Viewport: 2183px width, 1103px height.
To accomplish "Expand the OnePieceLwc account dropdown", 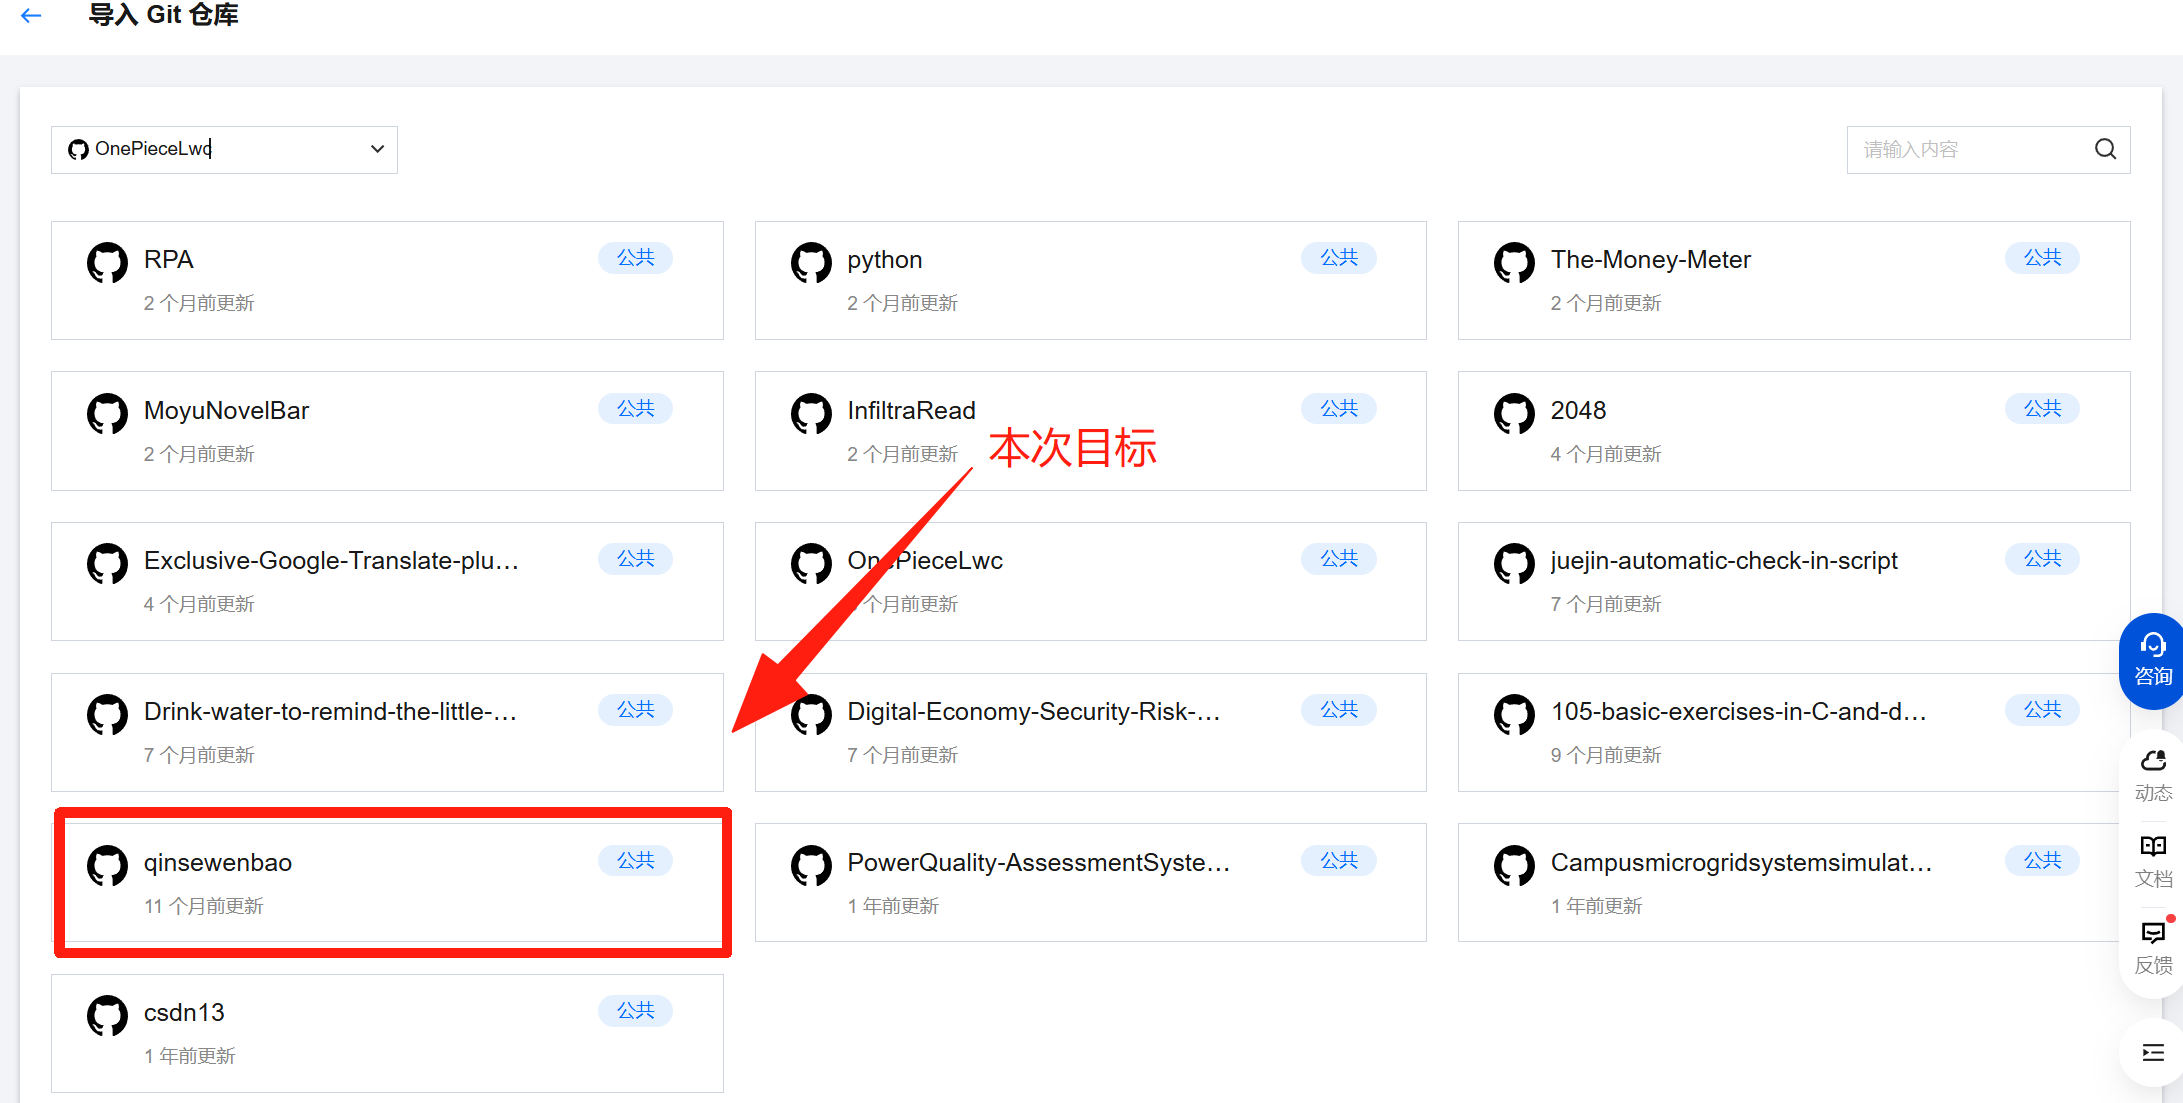I will click(x=377, y=149).
